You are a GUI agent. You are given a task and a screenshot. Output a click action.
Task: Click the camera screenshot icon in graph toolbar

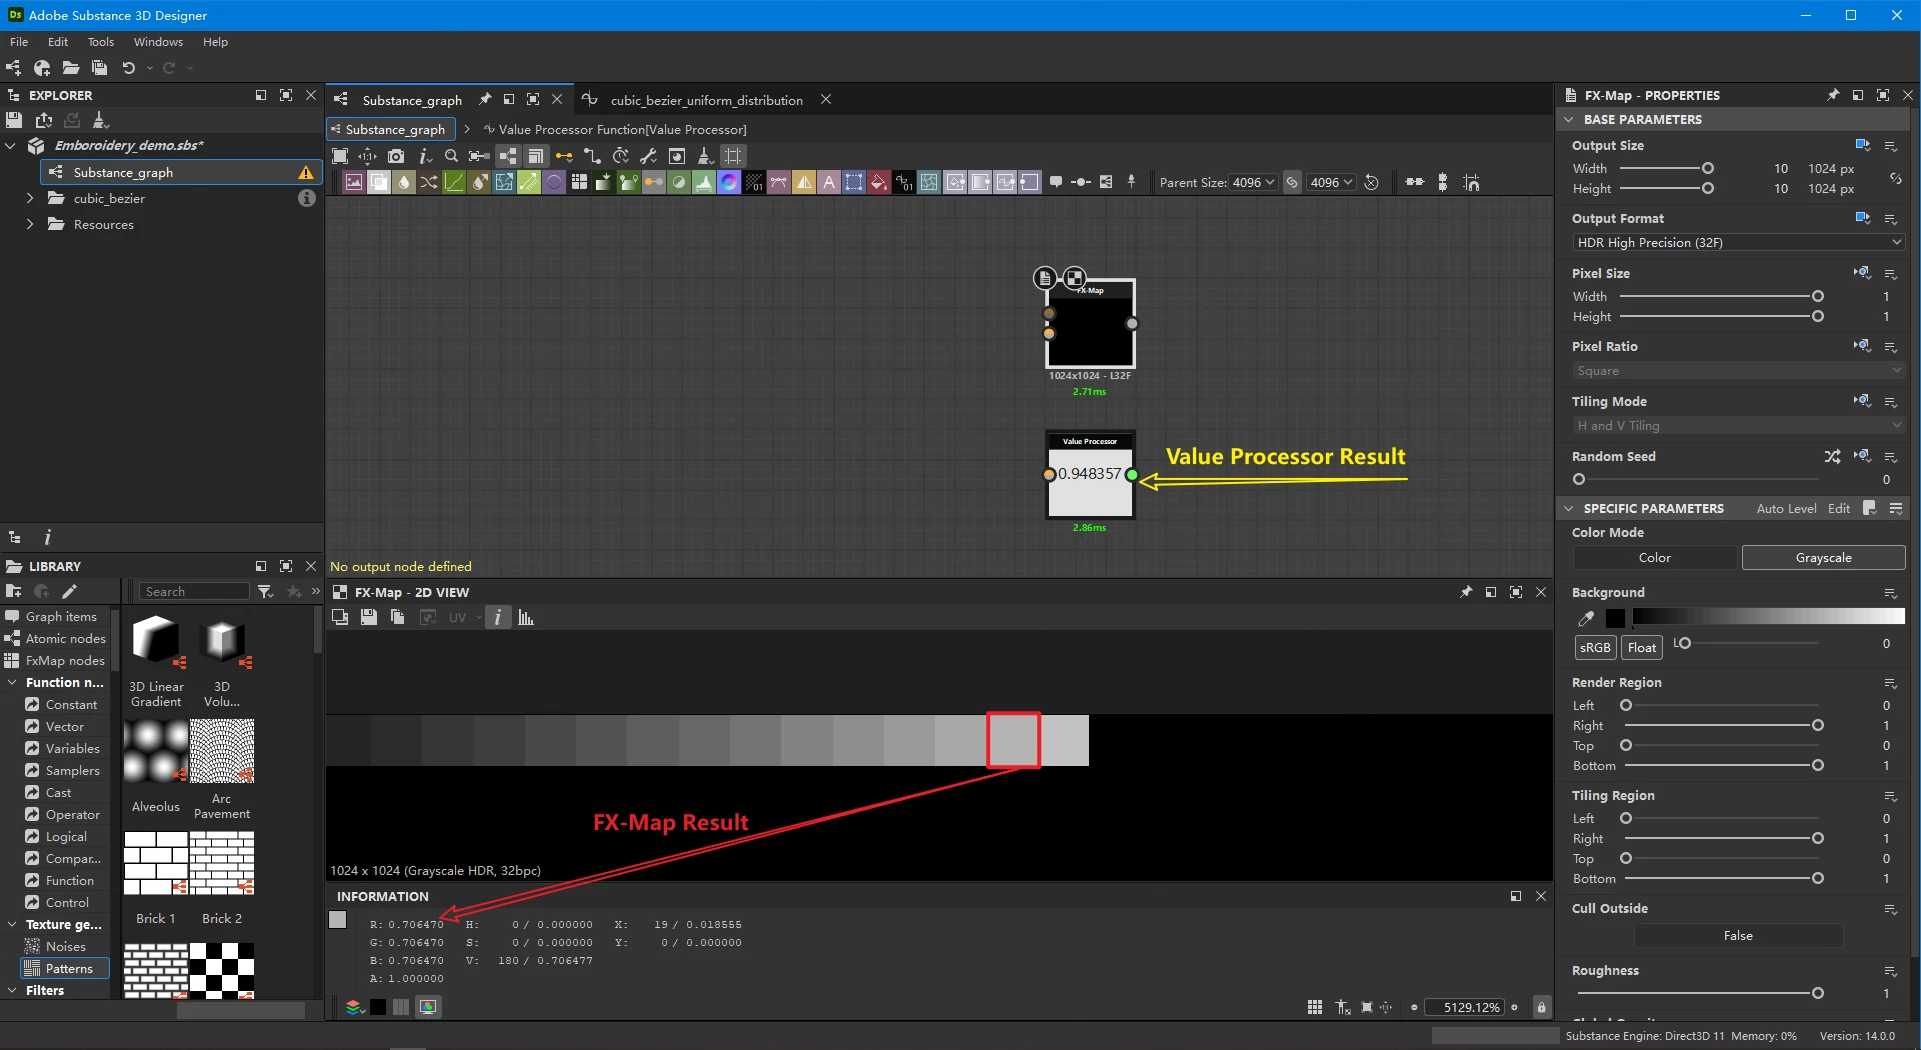397,156
